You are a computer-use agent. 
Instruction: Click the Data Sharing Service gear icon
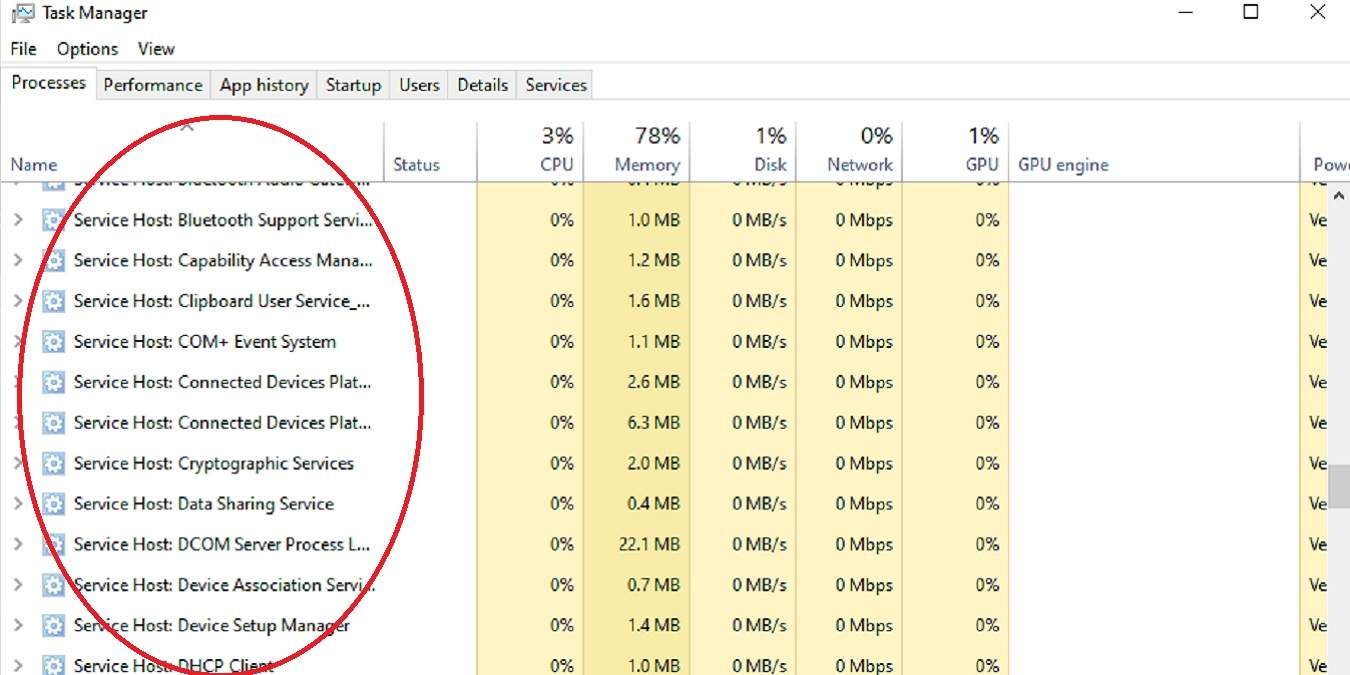[53, 504]
